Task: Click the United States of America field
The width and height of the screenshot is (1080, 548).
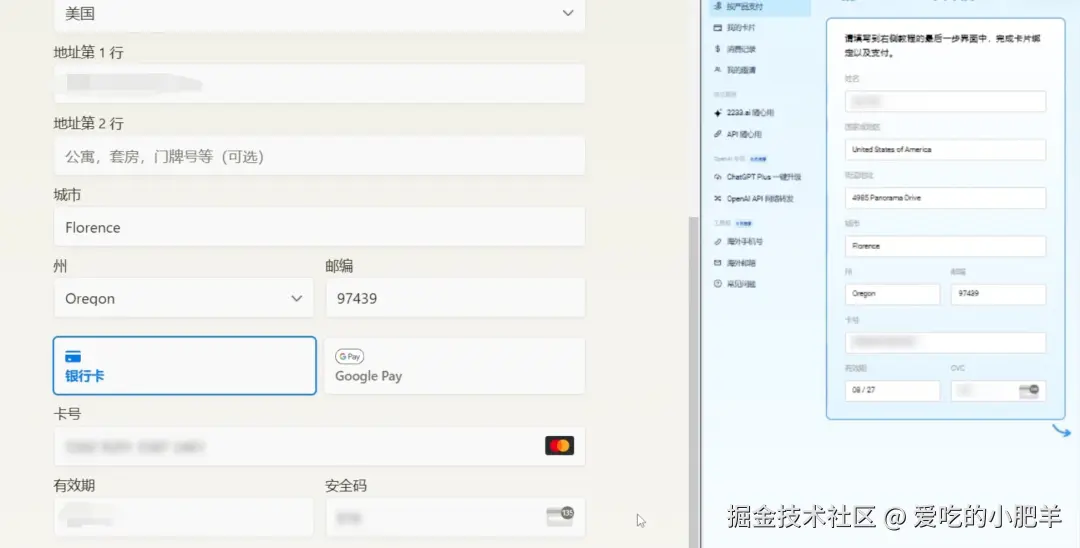Action: (x=945, y=149)
